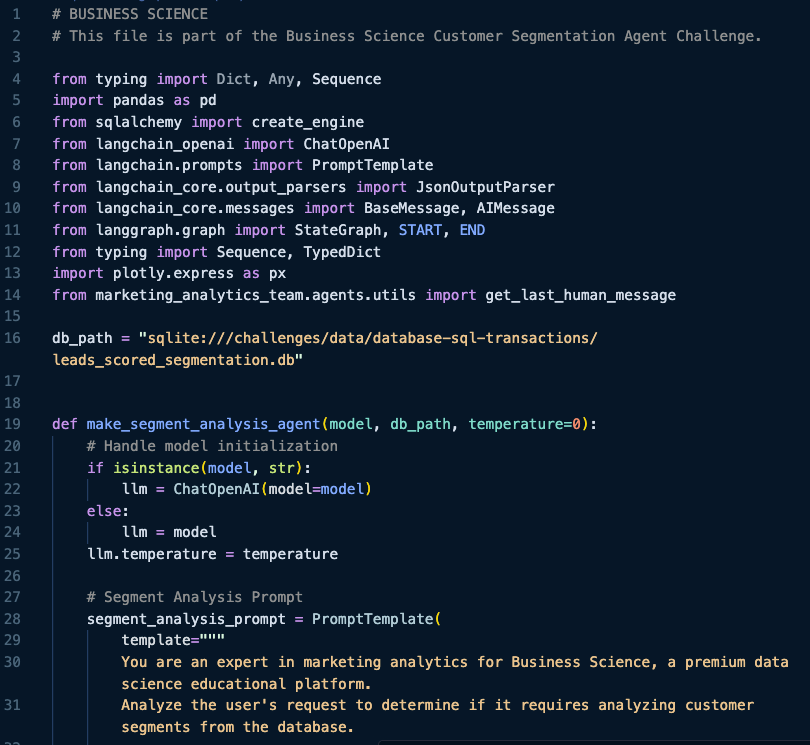Viewport: 810px width, 745px height.
Task: Click 'plotly.express' on line 13
Action: (x=173, y=273)
